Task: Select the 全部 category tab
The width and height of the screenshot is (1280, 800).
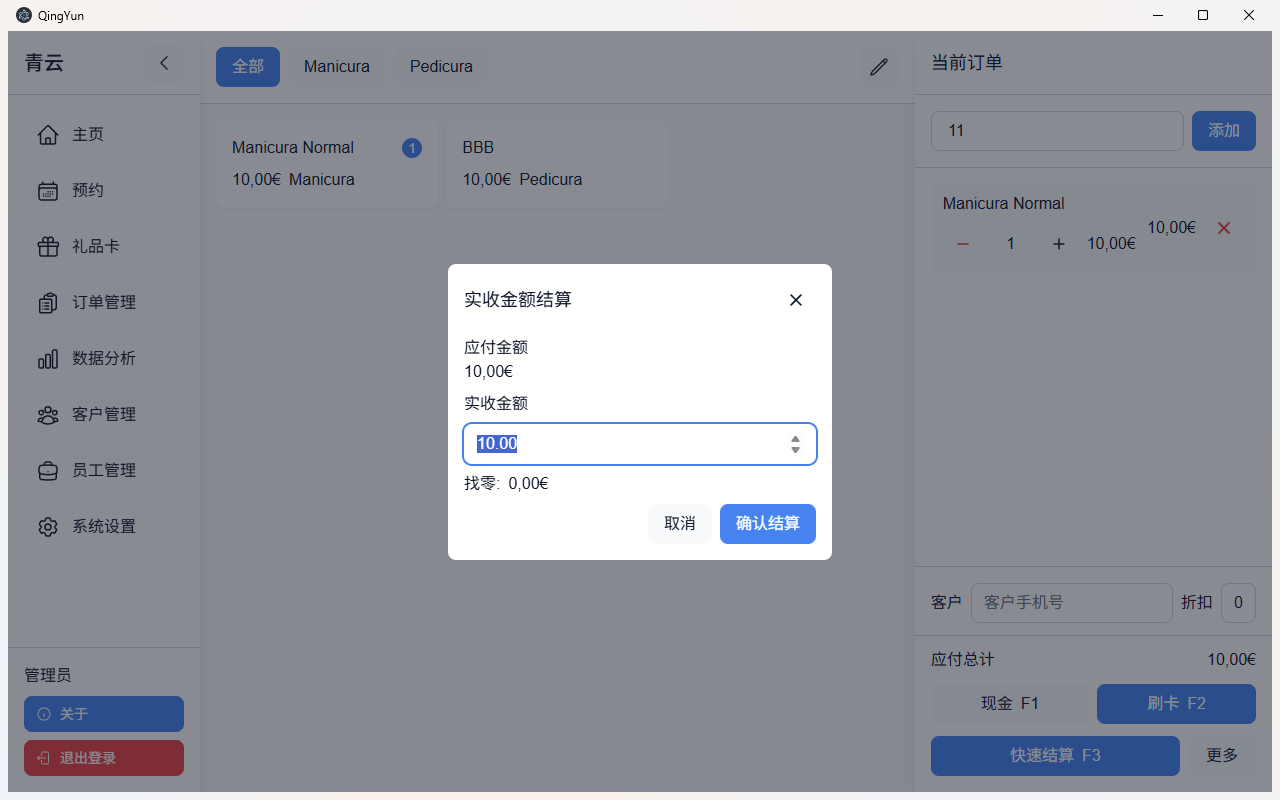Action: tap(248, 67)
